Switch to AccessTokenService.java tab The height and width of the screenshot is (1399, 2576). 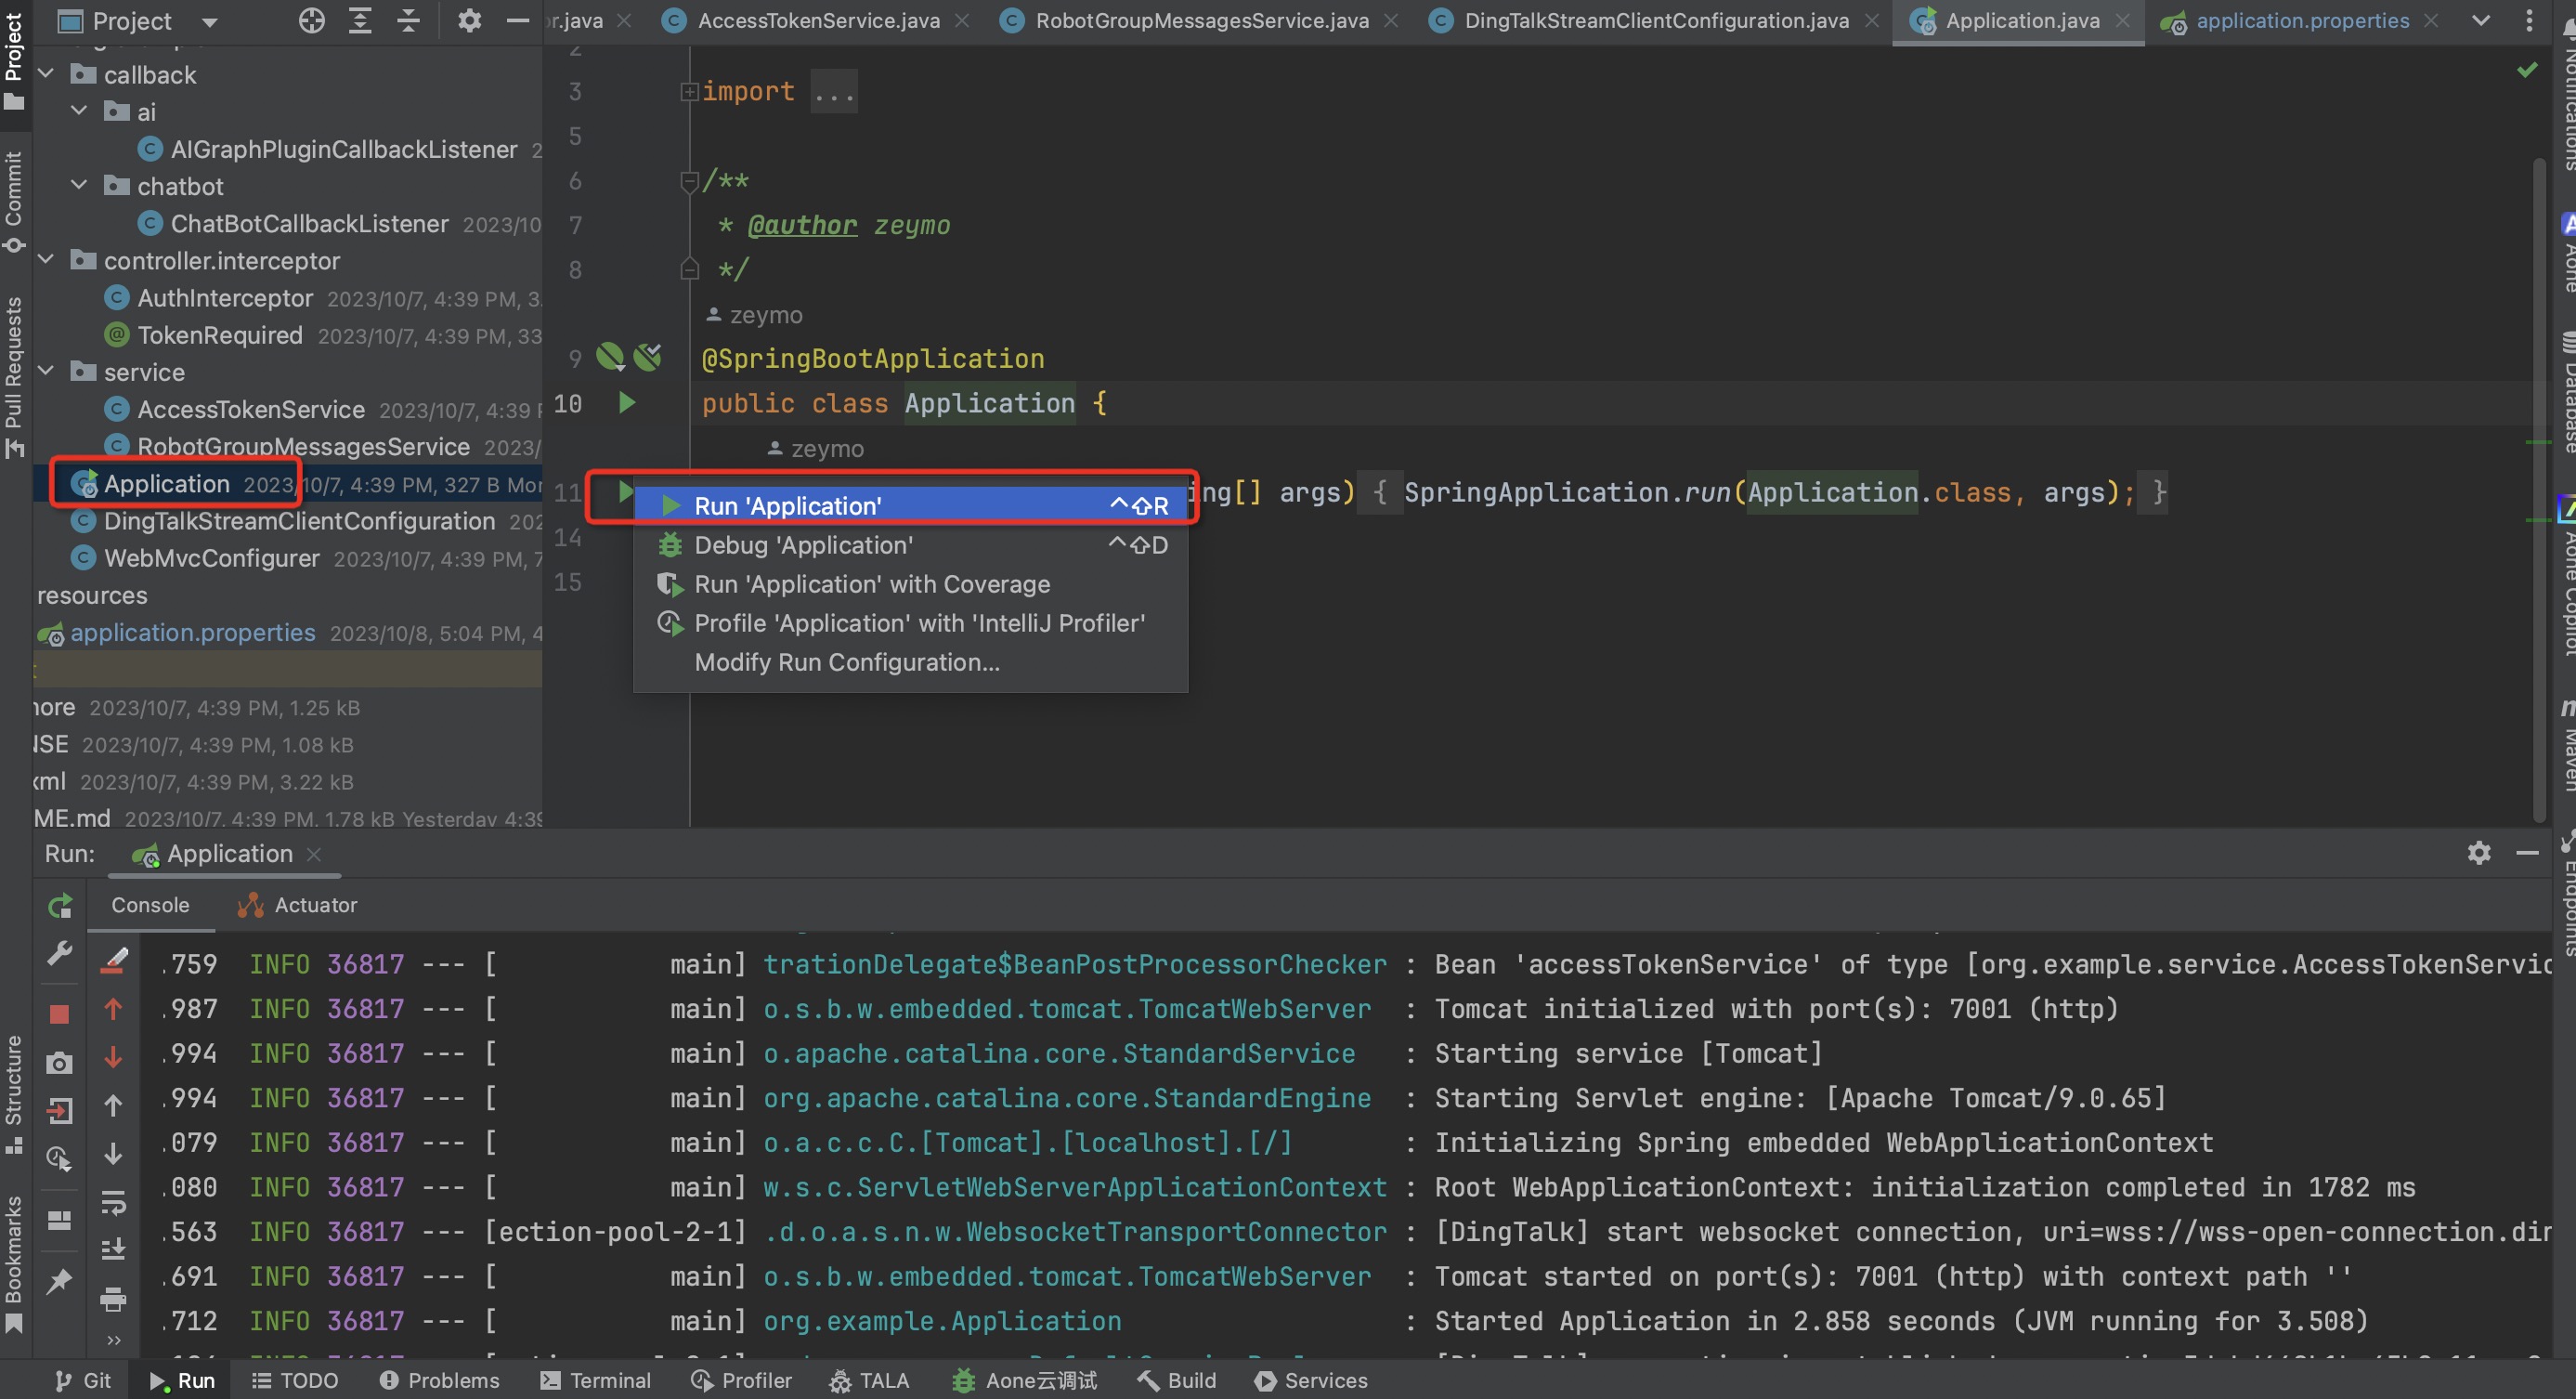818,21
